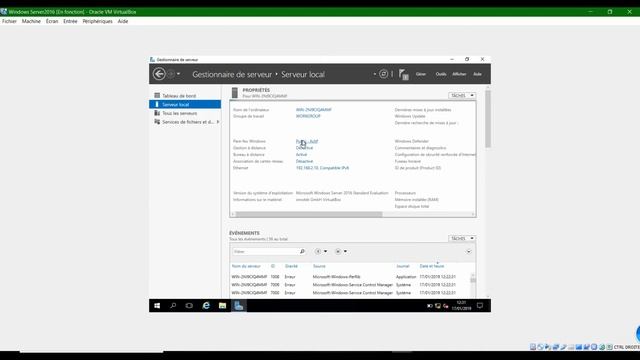Open VirtualBox Fichier menu

click(9, 21)
